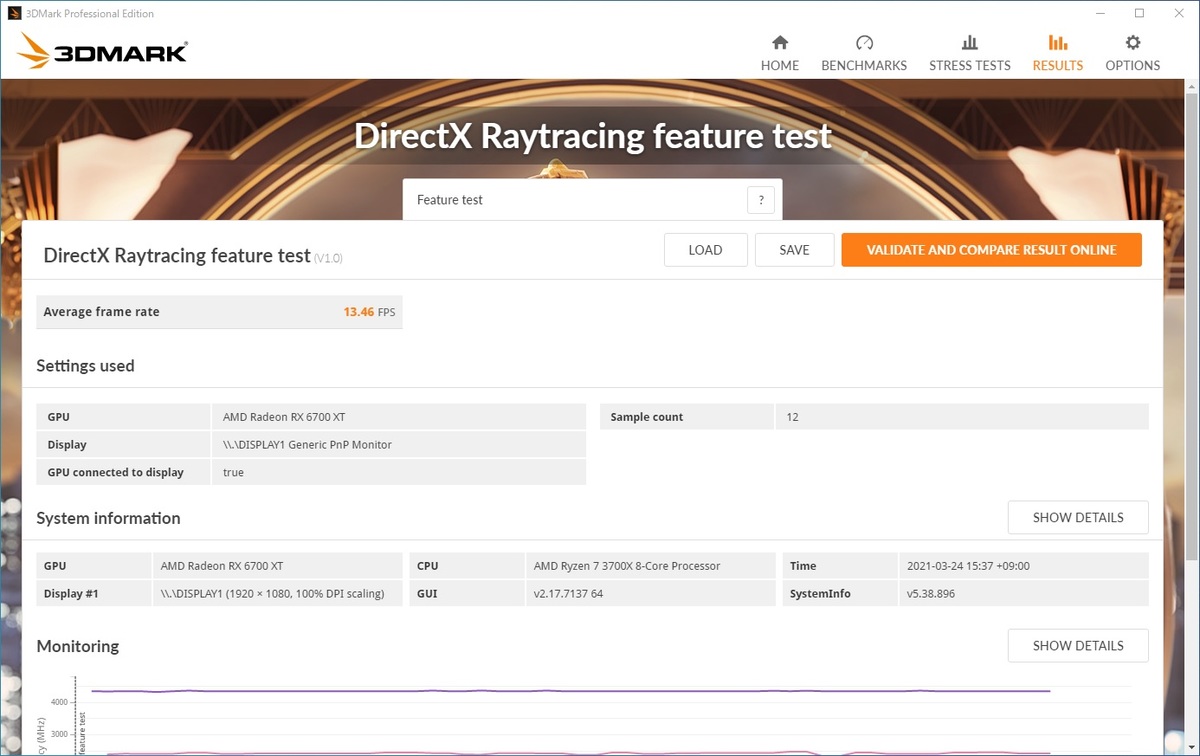
Task: Click the Feature test card label
Action: point(450,200)
